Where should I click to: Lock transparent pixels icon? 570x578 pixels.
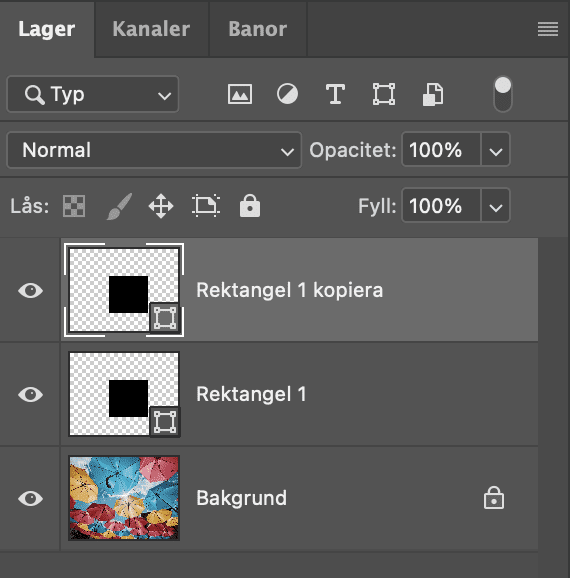pyautogui.click(x=74, y=206)
